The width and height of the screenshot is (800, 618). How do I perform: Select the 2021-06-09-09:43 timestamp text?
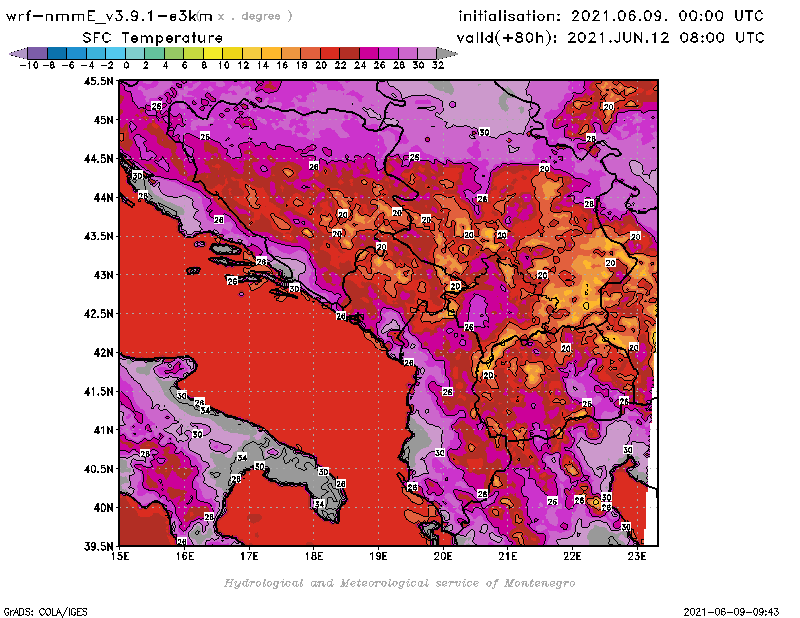[x=731, y=611]
